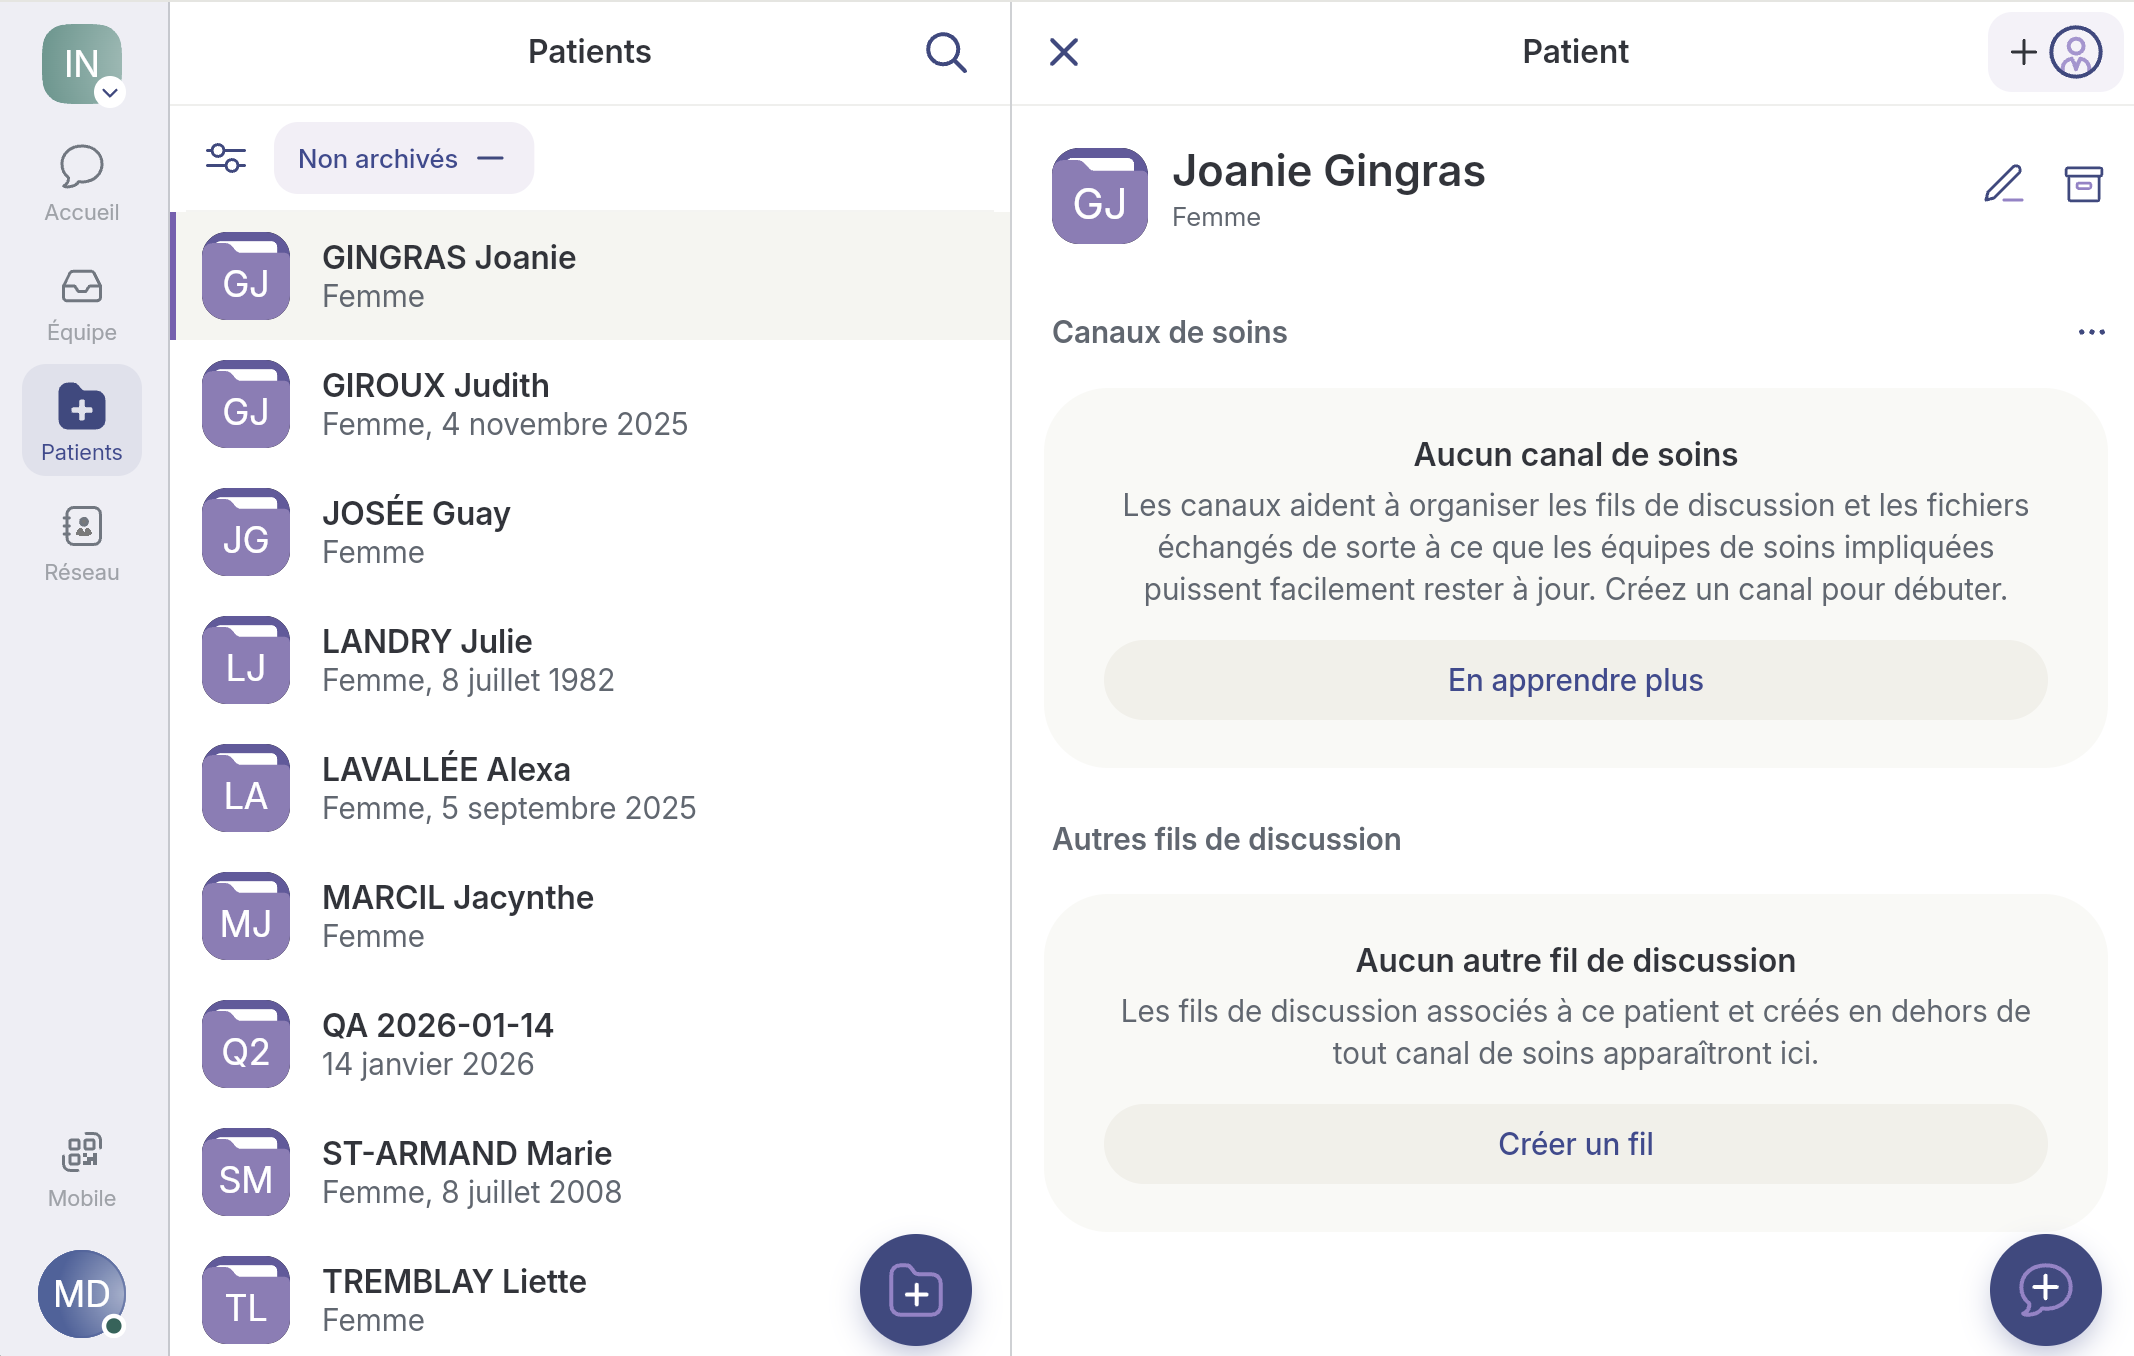Start new discussion with chat-plus button
This screenshot has height=1356, width=2134.
click(x=2045, y=1290)
